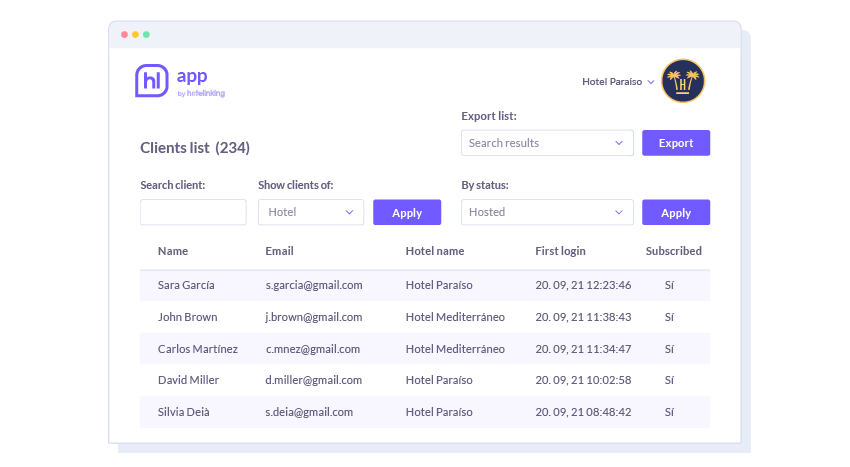Click first login time 10:02:58

pyautogui.click(x=608, y=380)
